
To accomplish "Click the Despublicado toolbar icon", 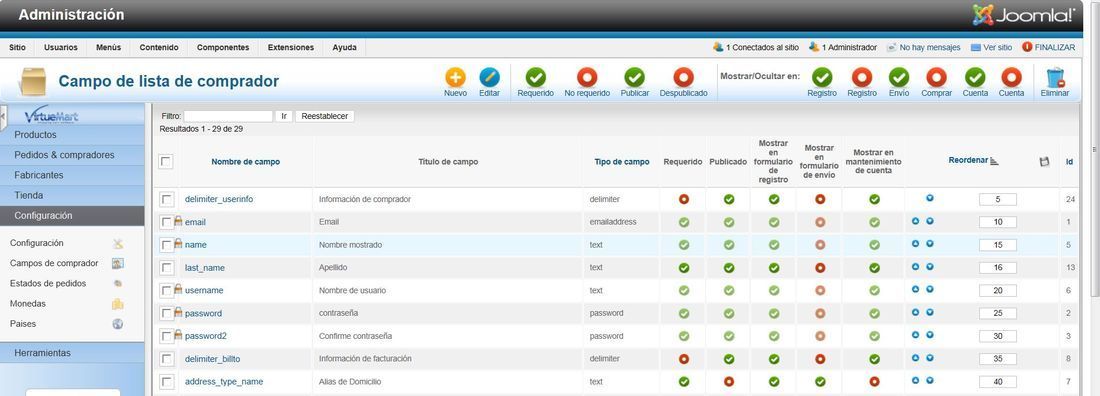I will point(683,77).
